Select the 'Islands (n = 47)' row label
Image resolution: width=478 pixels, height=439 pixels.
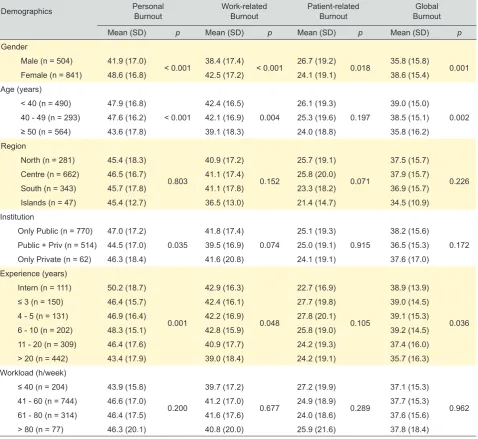pos(48,203)
